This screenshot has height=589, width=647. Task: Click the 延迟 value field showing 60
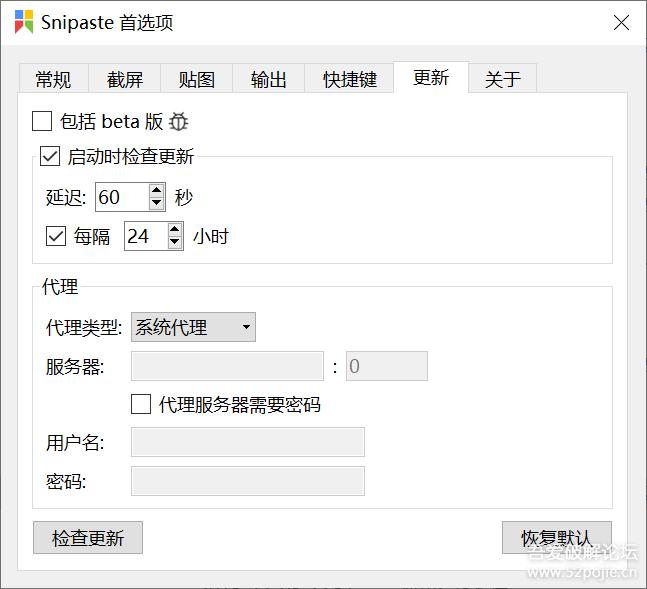122,197
